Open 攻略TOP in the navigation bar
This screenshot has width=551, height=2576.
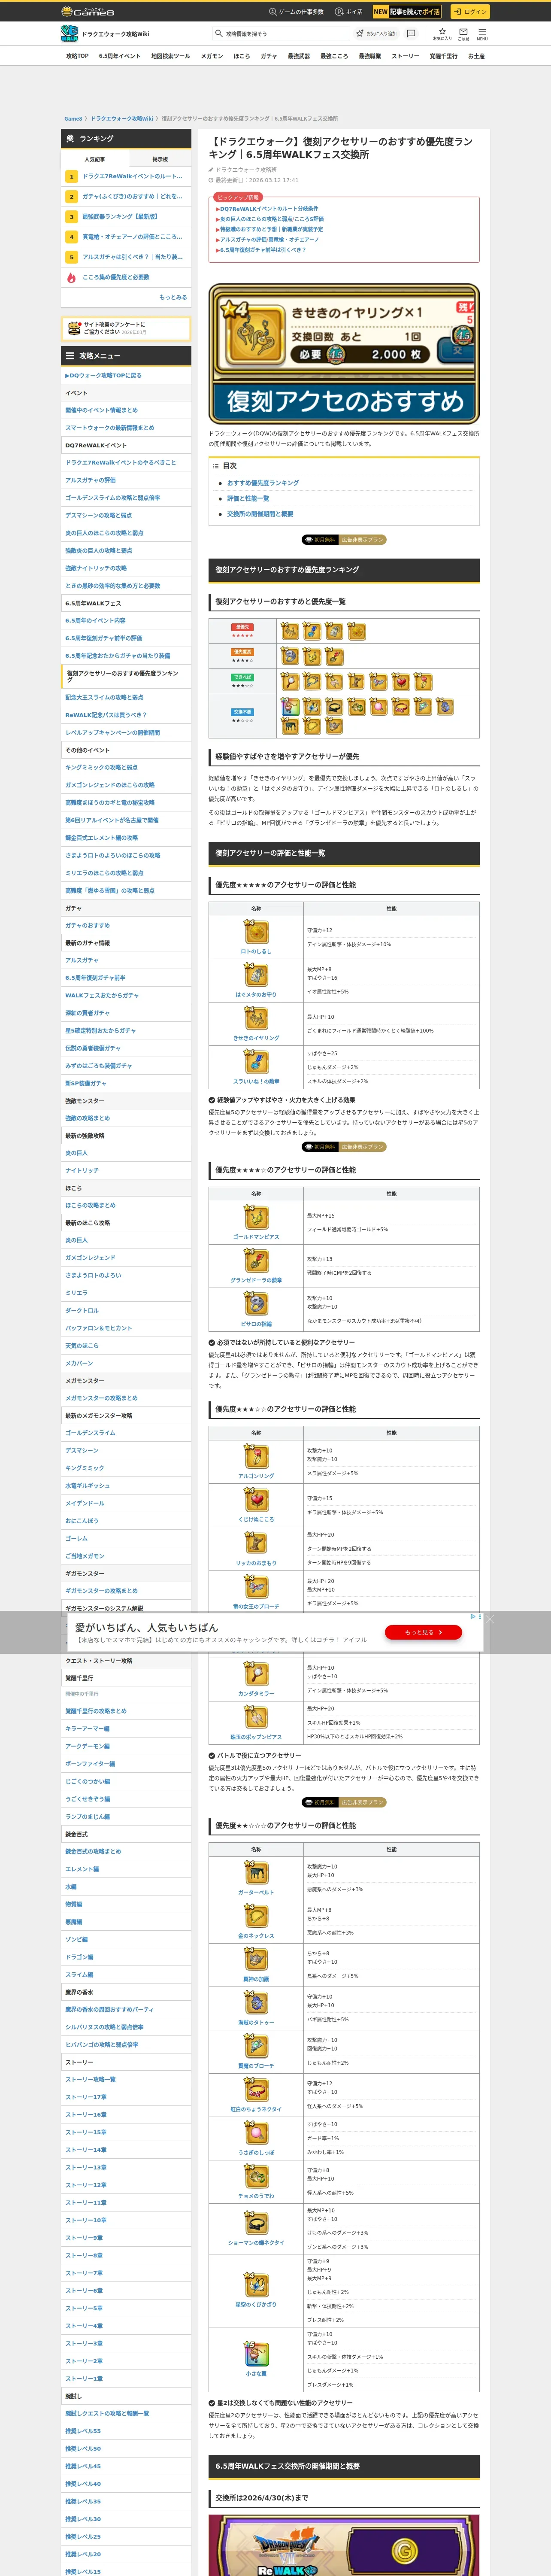[x=77, y=56]
